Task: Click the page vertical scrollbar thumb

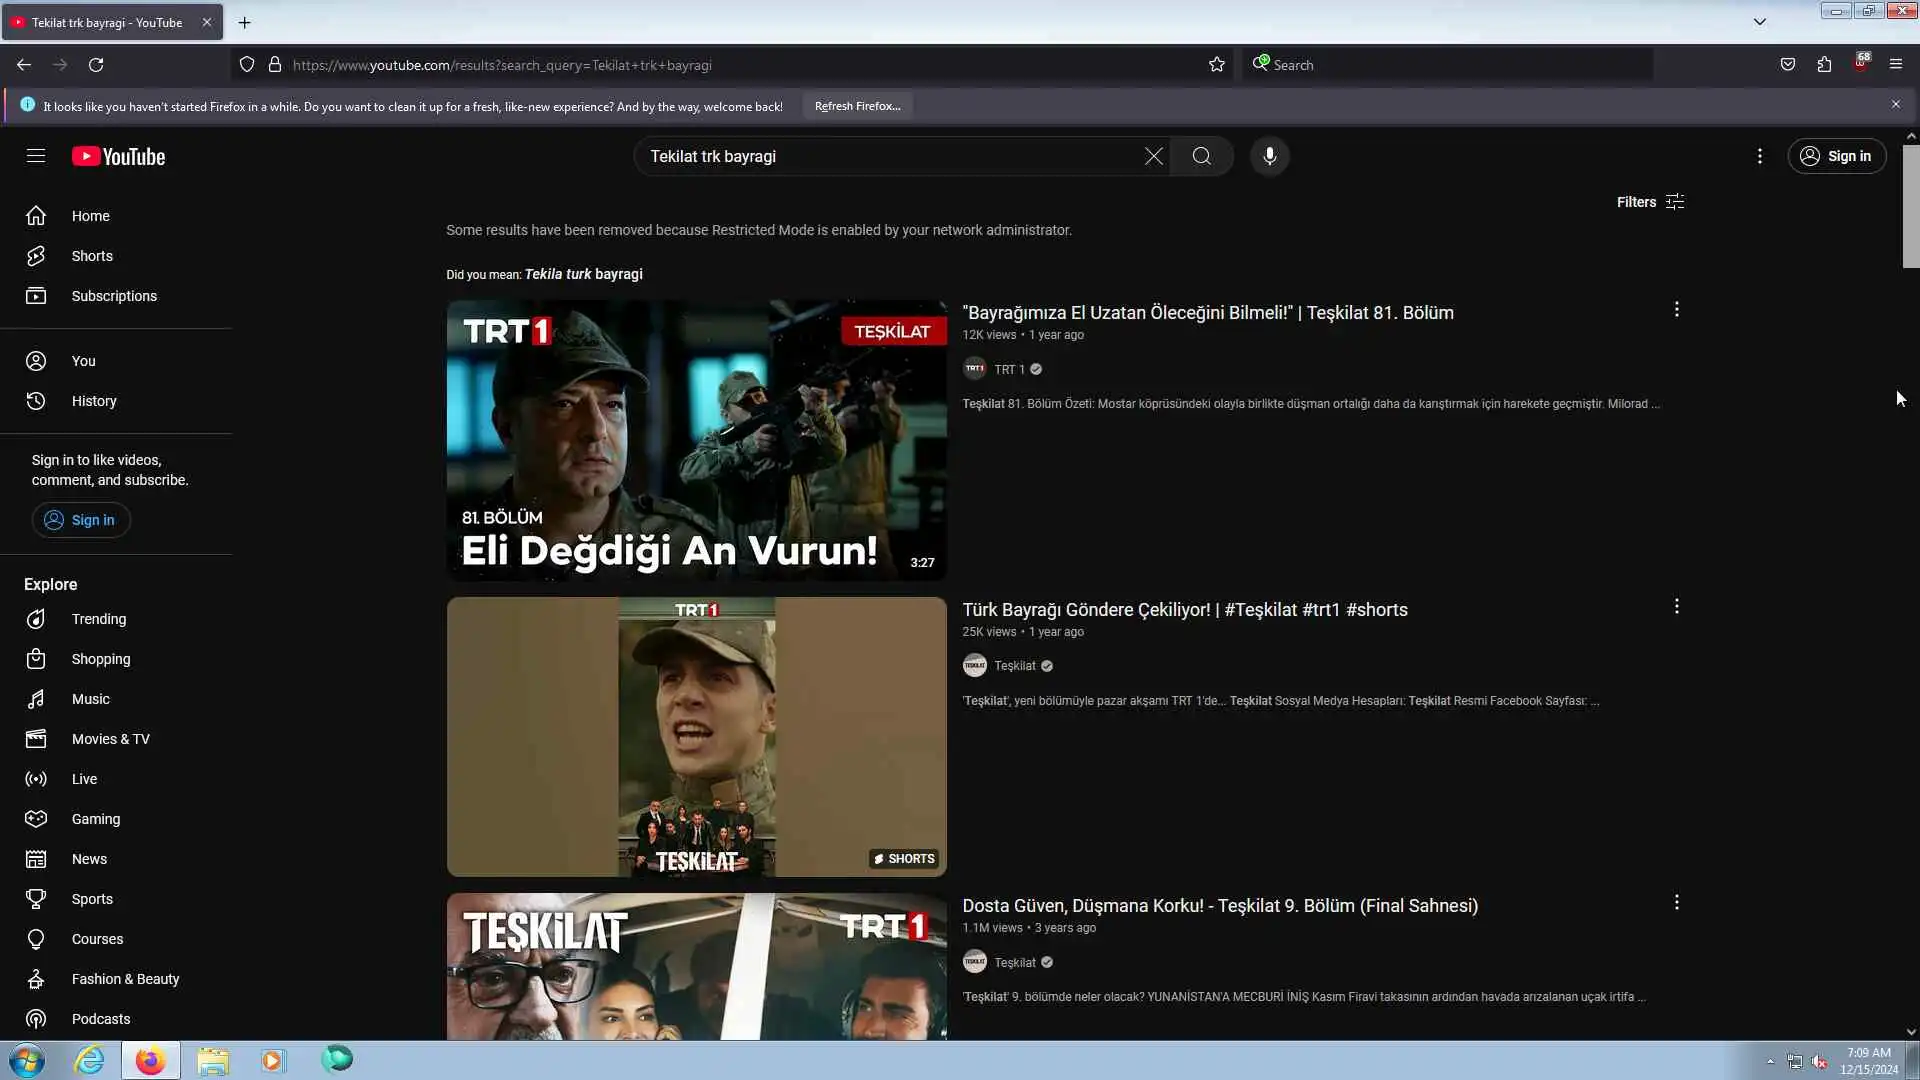Action: pos(1910,206)
